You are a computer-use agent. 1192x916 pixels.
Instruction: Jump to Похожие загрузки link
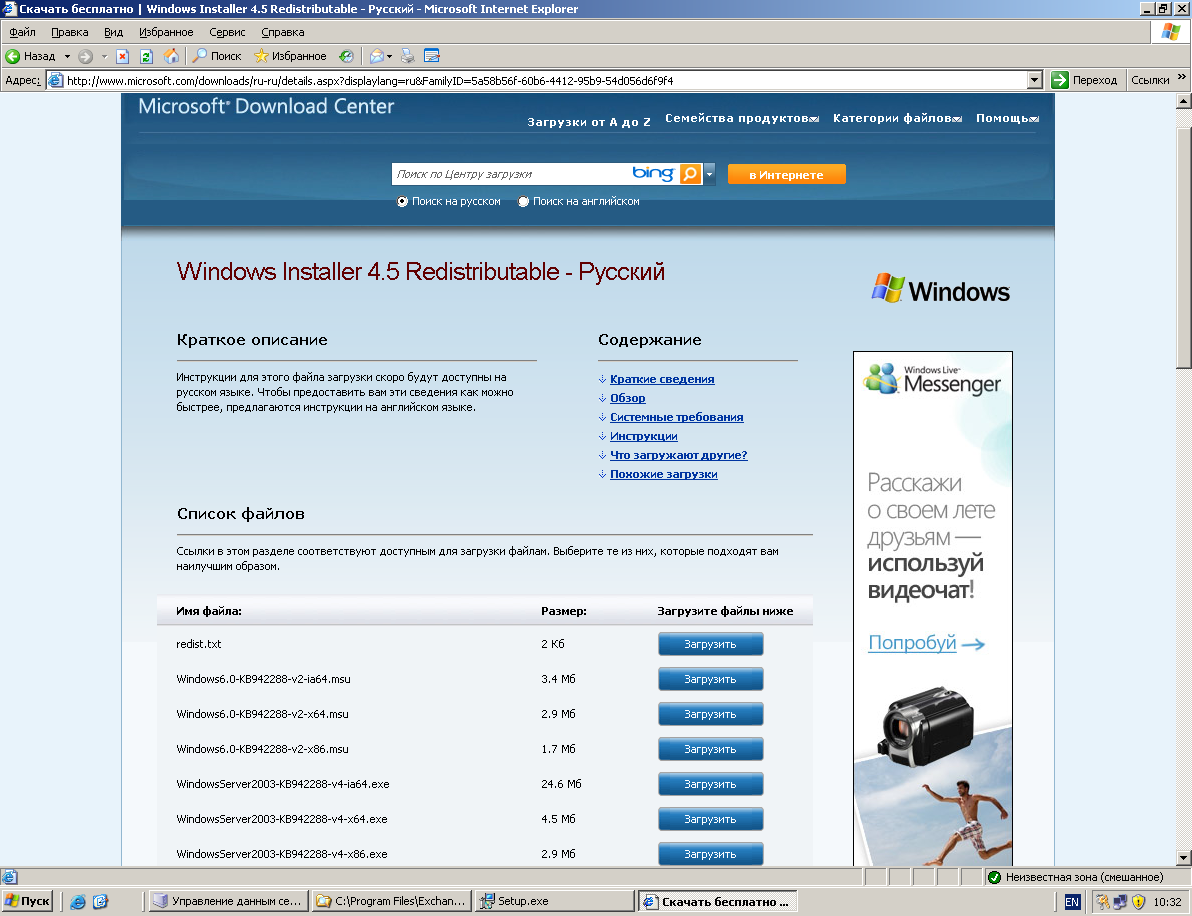[x=664, y=474]
